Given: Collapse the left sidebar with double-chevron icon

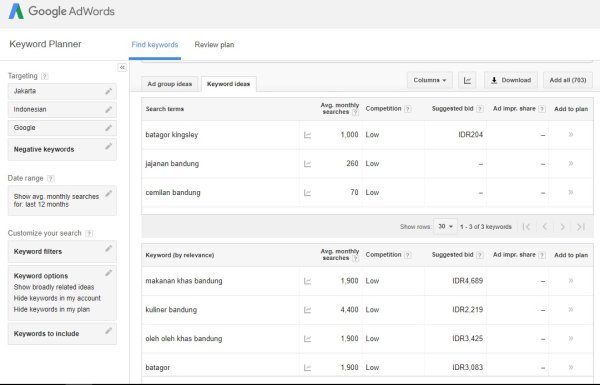Looking at the screenshot, I should coord(122,67).
